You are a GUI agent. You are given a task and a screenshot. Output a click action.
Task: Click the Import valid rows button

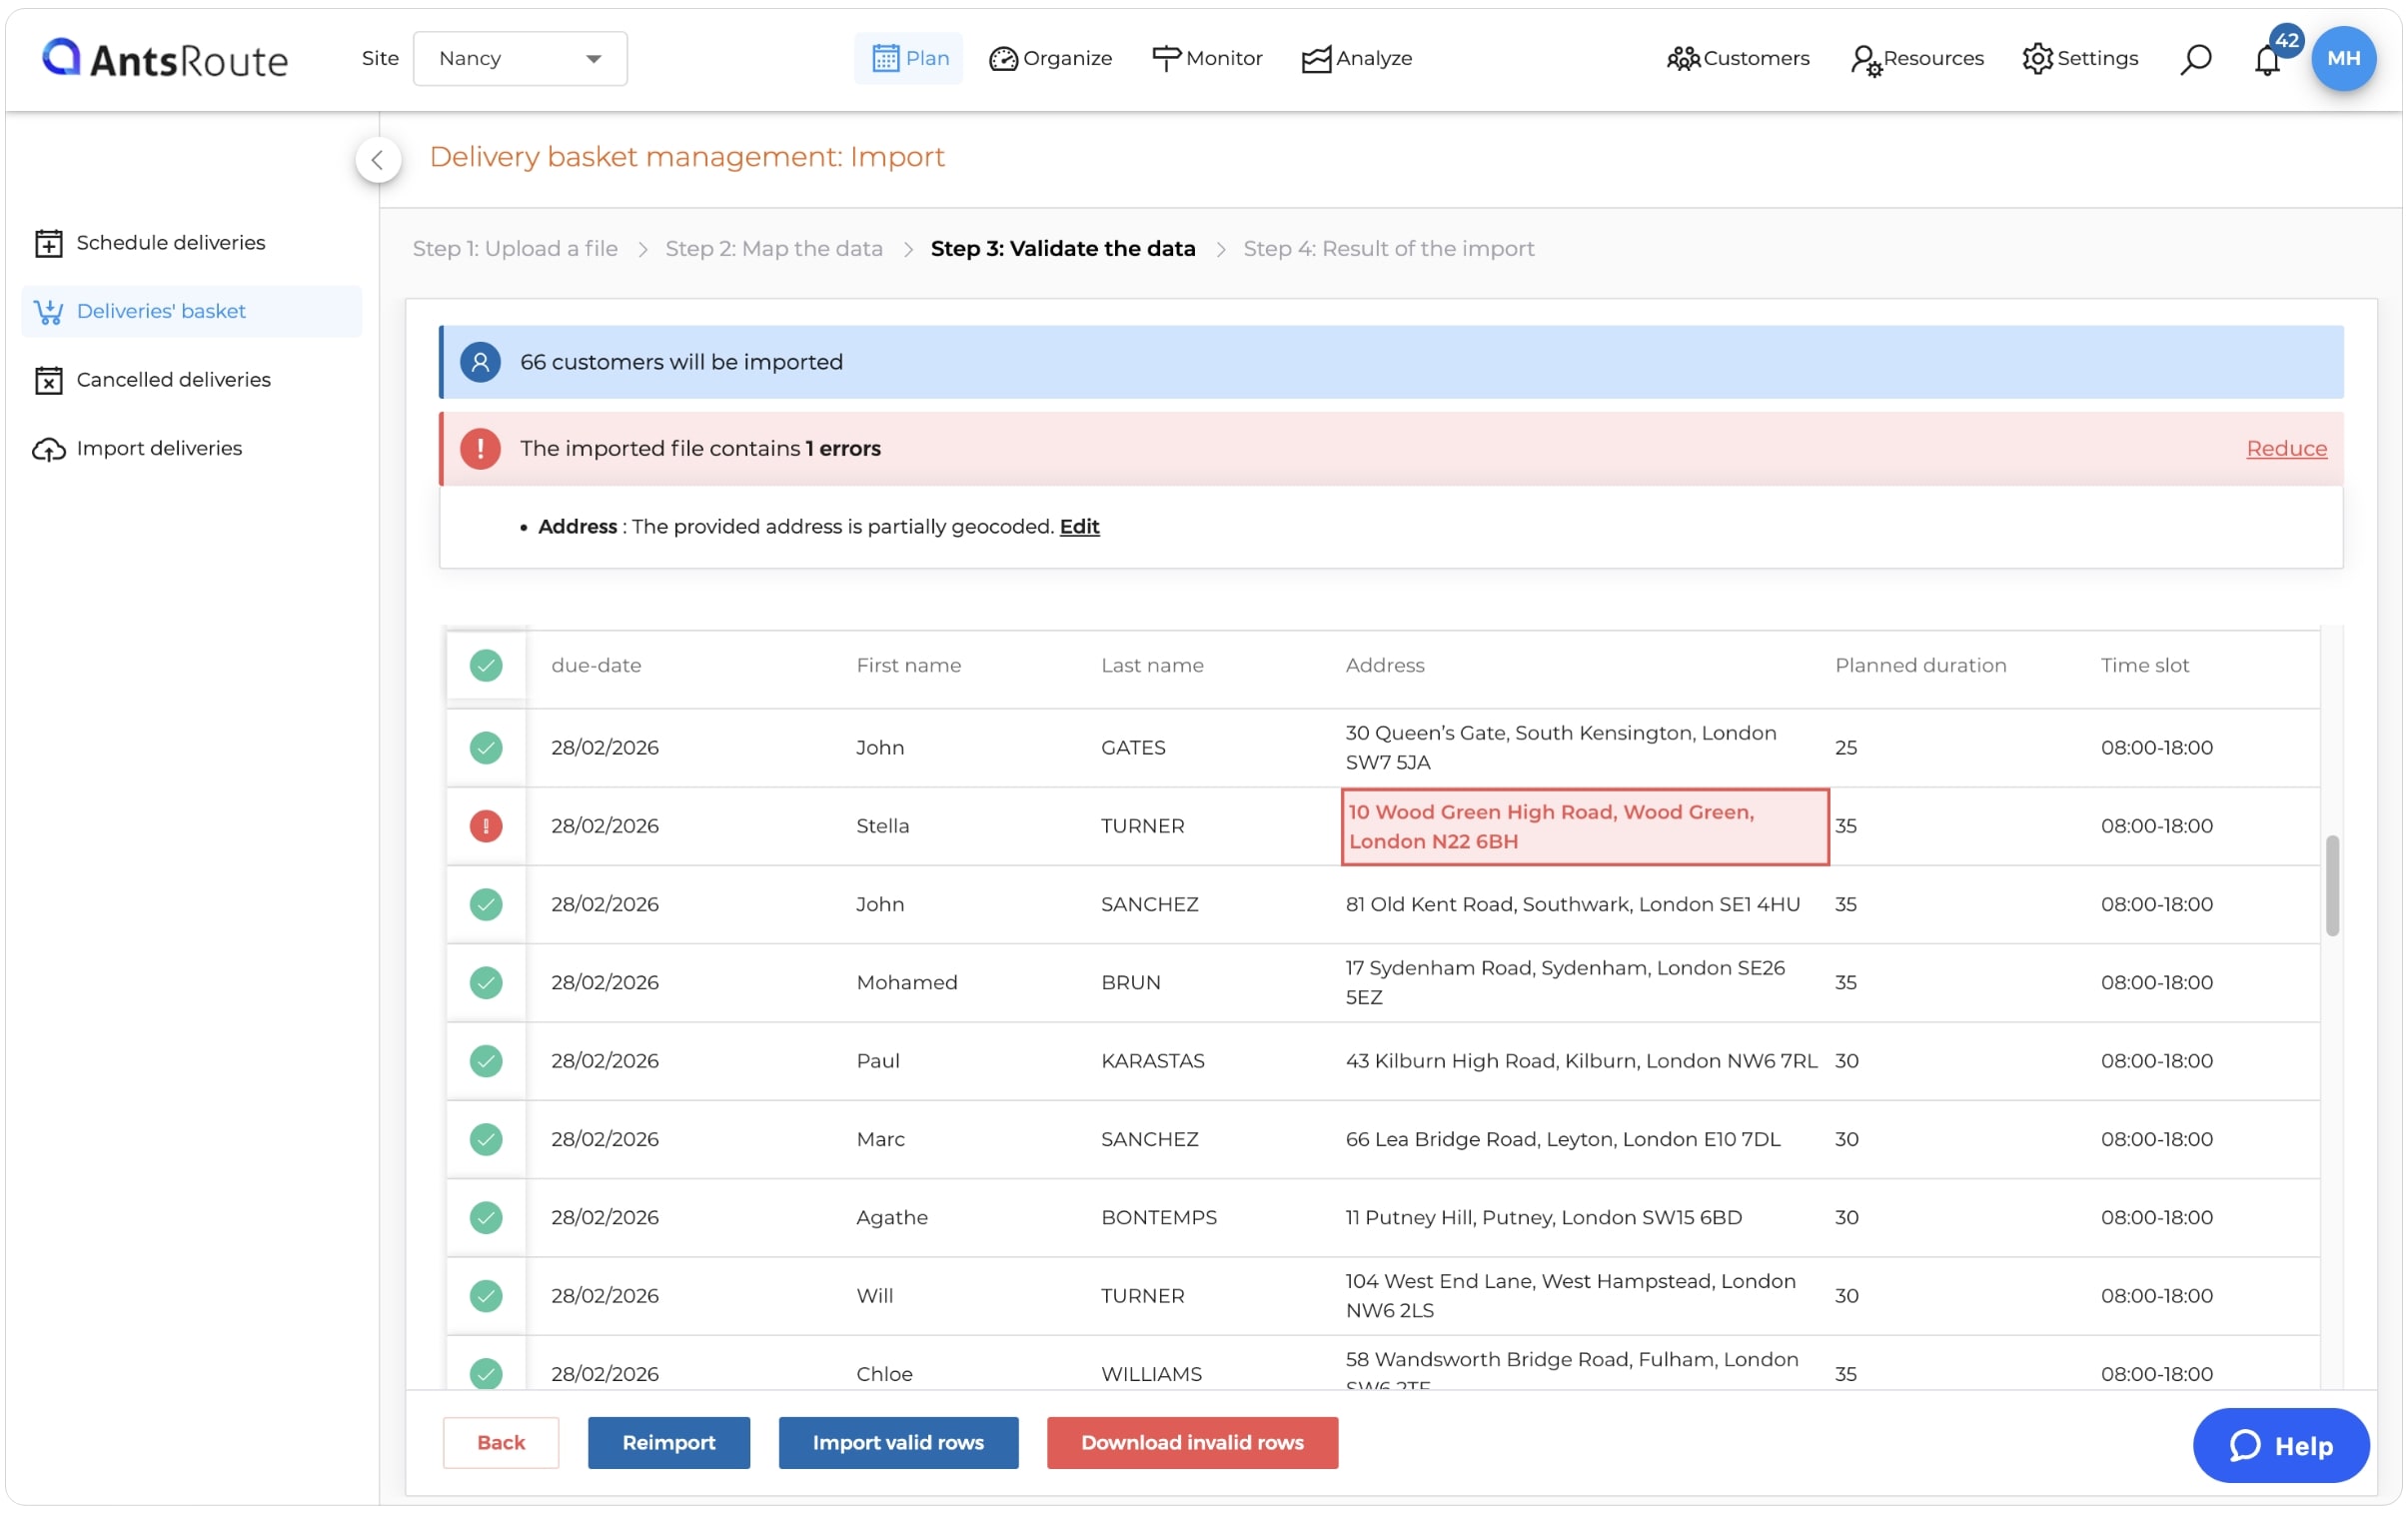(x=898, y=1442)
